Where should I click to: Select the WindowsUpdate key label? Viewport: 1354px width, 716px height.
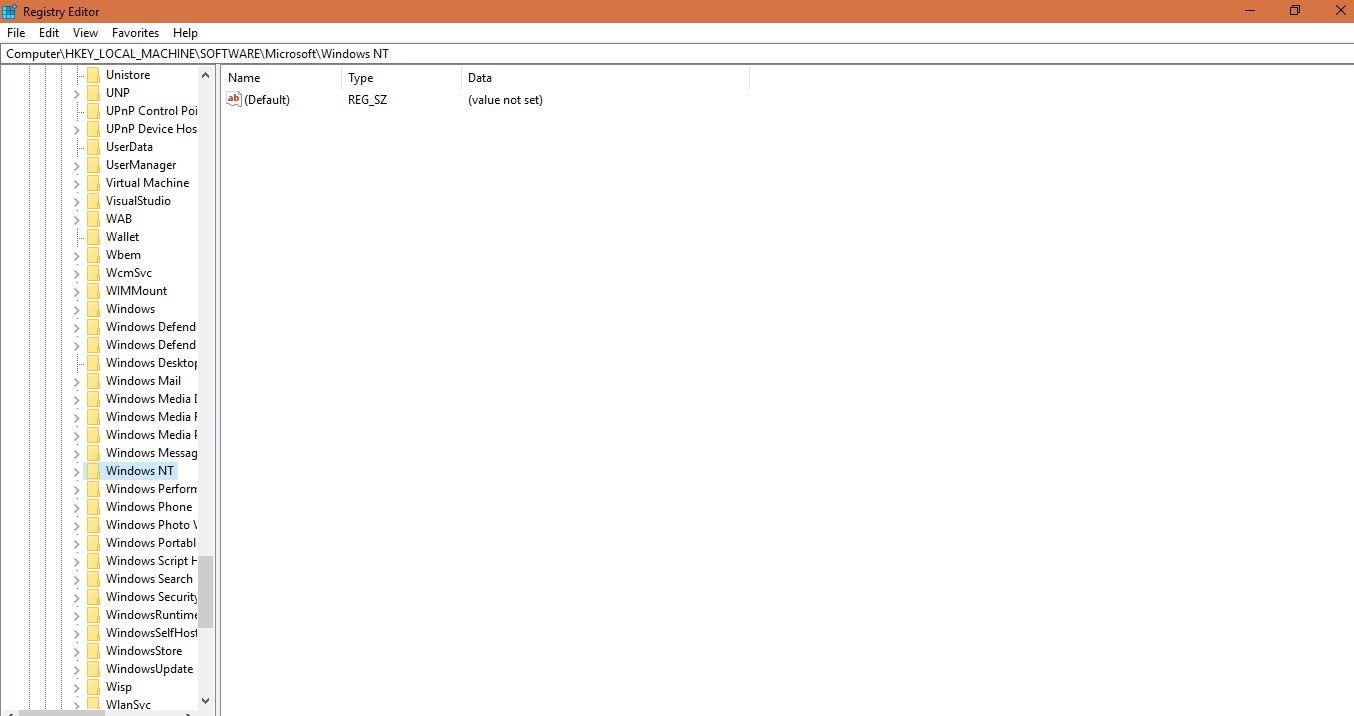[149, 669]
